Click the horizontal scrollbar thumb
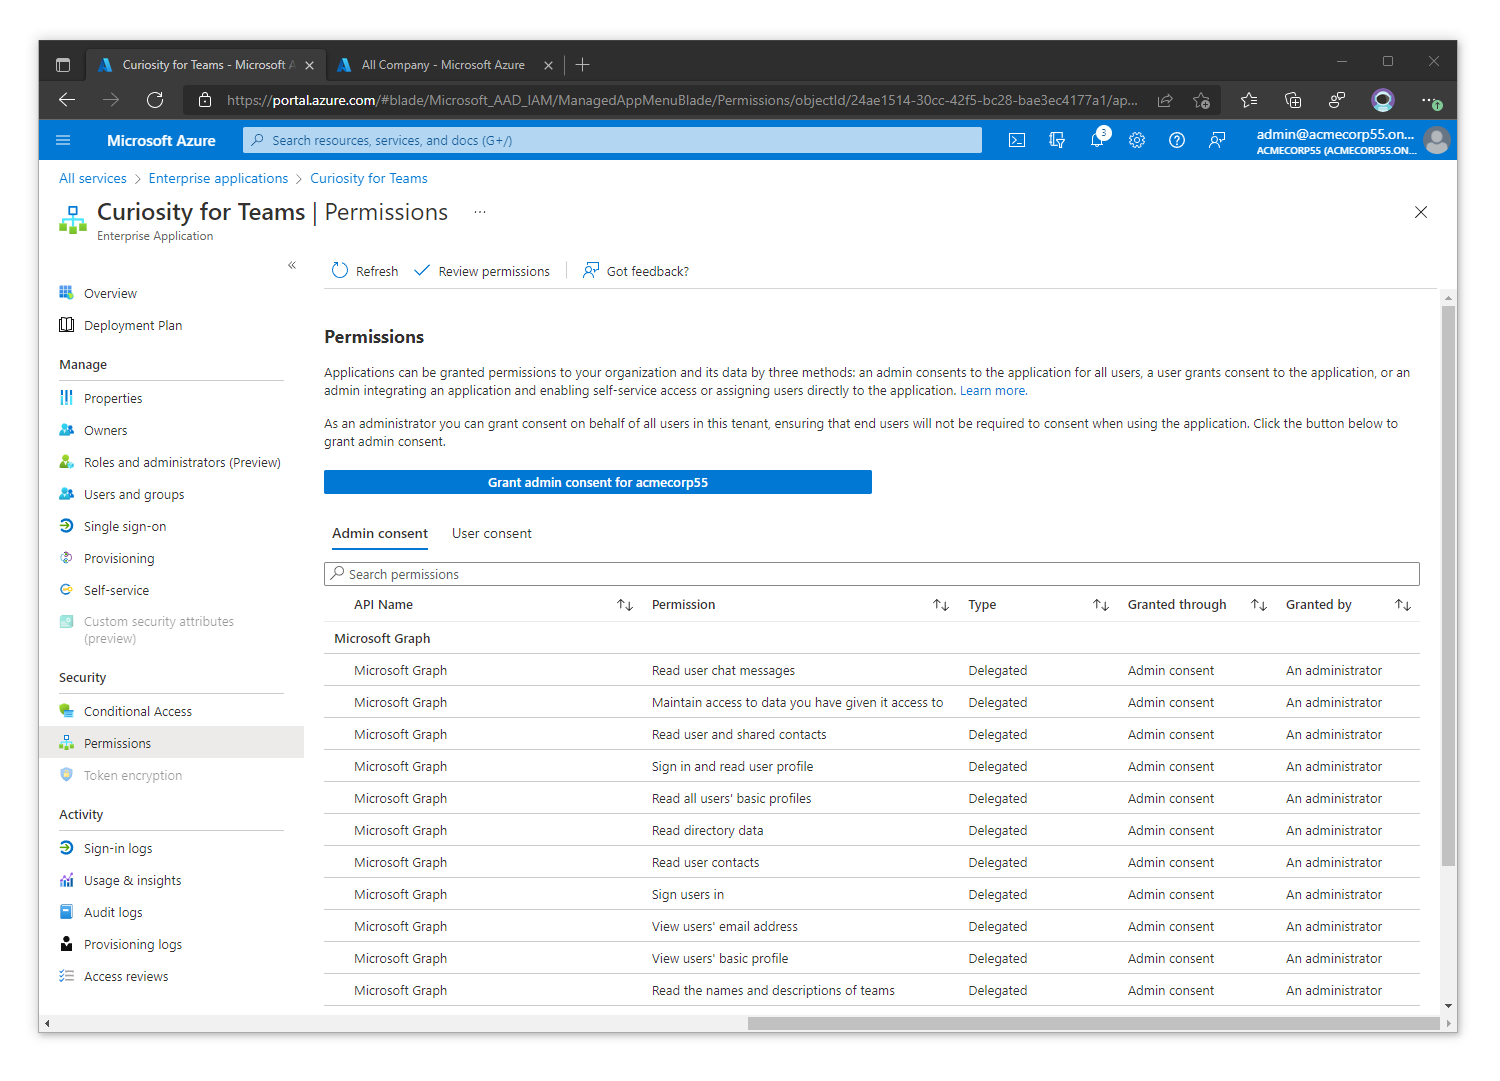The width and height of the screenshot is (1500, 1081). [1093, 1023]
